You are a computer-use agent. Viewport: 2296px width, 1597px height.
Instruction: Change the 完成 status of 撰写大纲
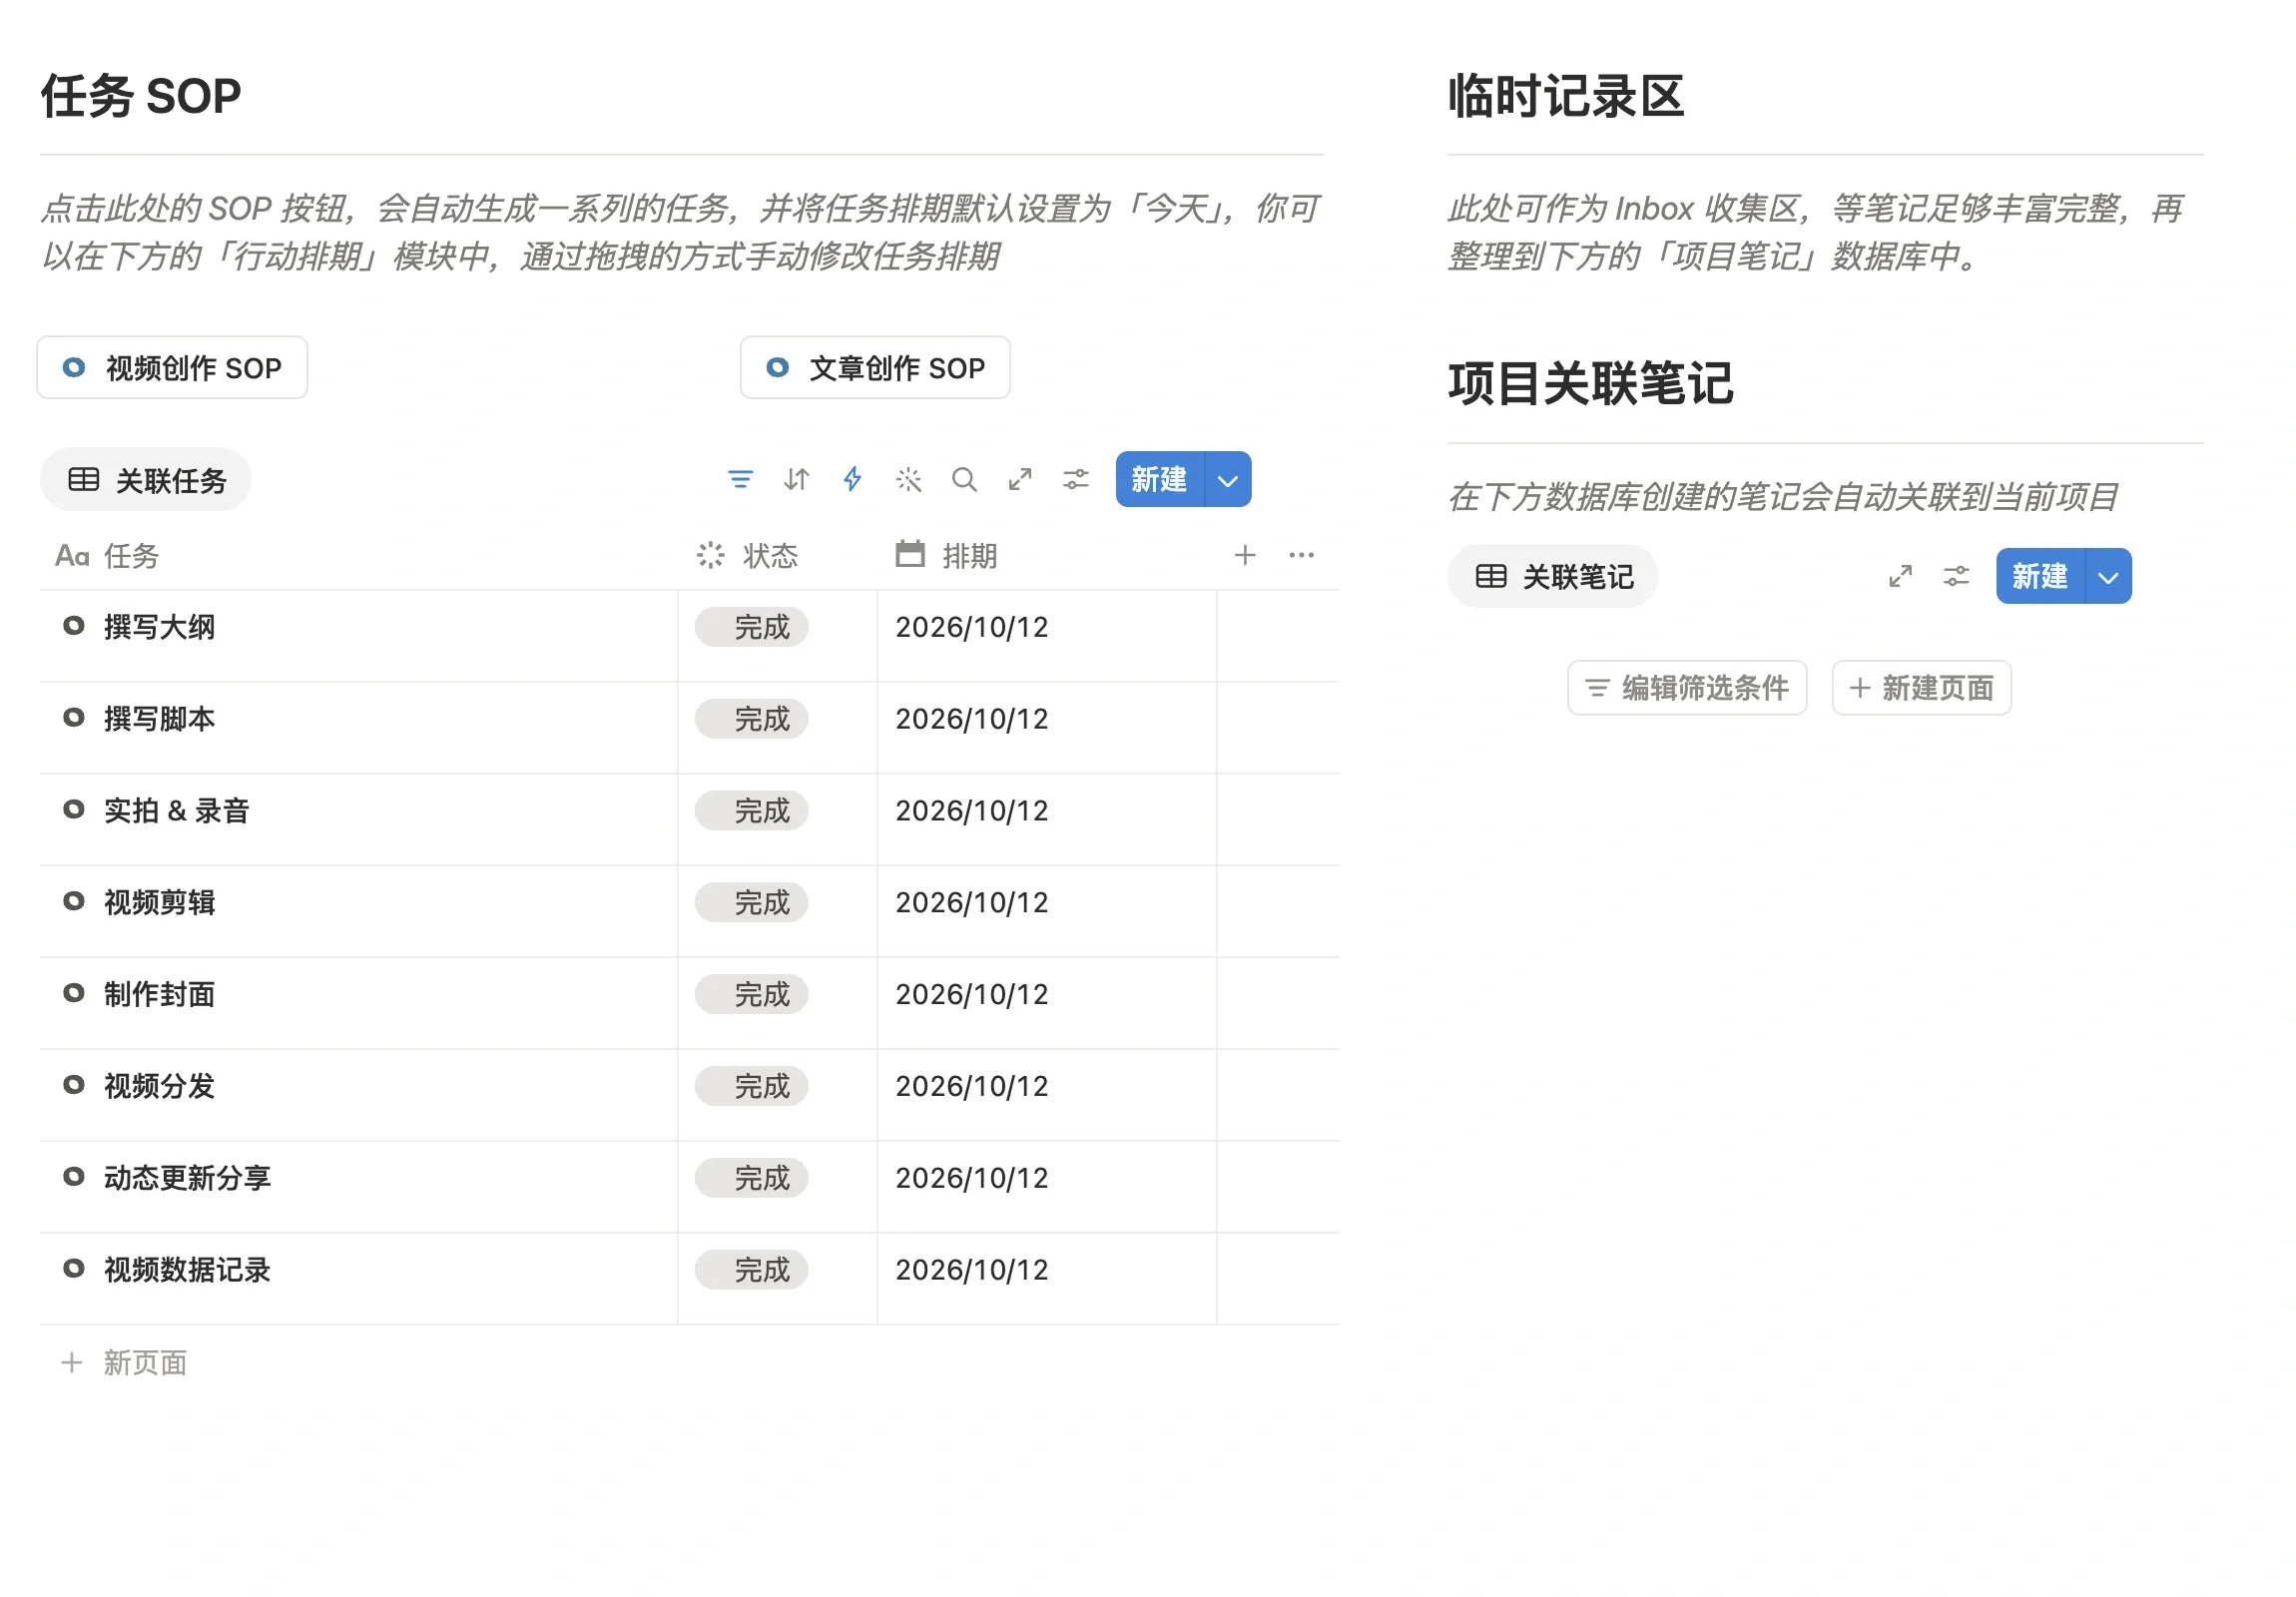[x=752, y=627]
